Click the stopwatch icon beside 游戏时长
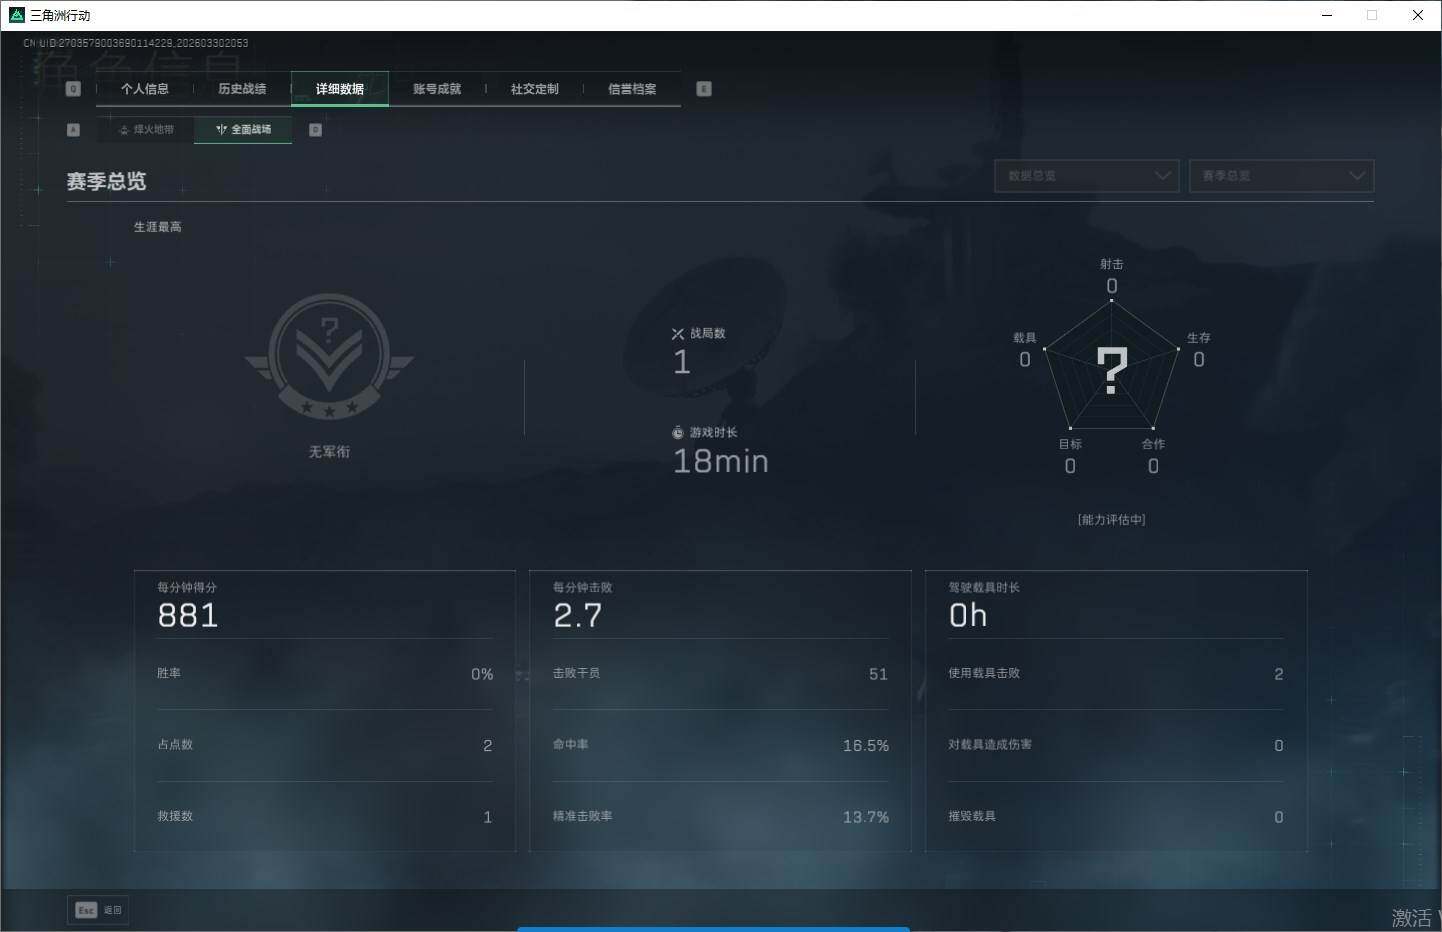Image resolution: width=1442 pixels, height=932 pixels. [x=678, y=433]
